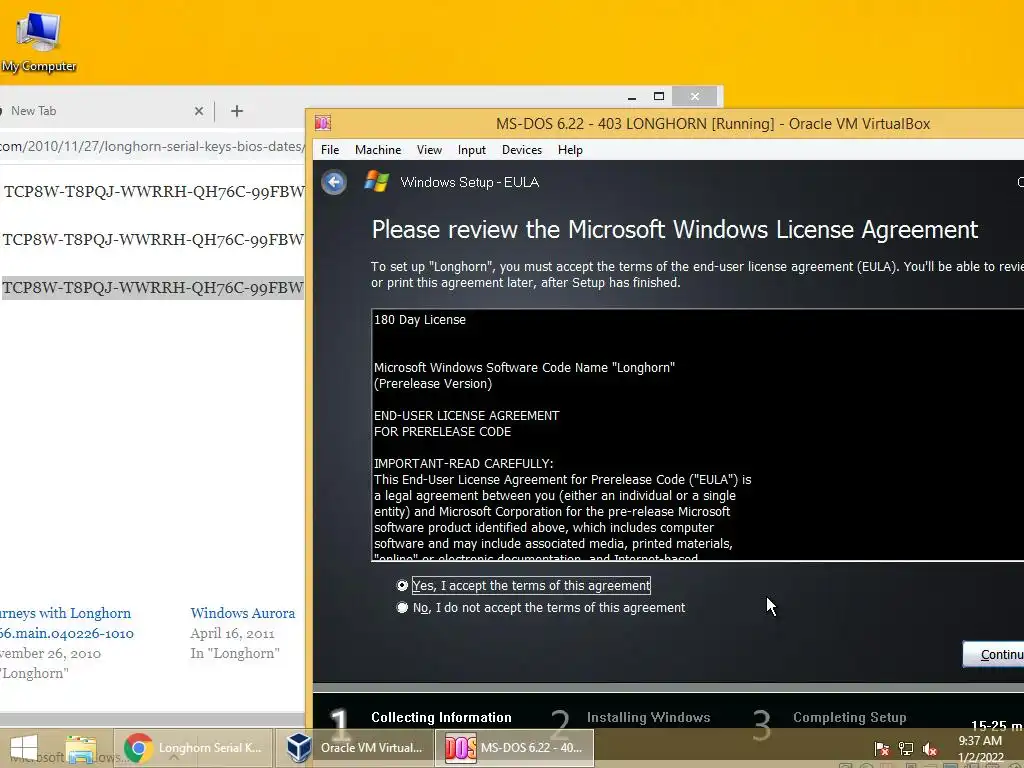
Task: Close the New Tab in Chrome
Action: pos(199,111)
